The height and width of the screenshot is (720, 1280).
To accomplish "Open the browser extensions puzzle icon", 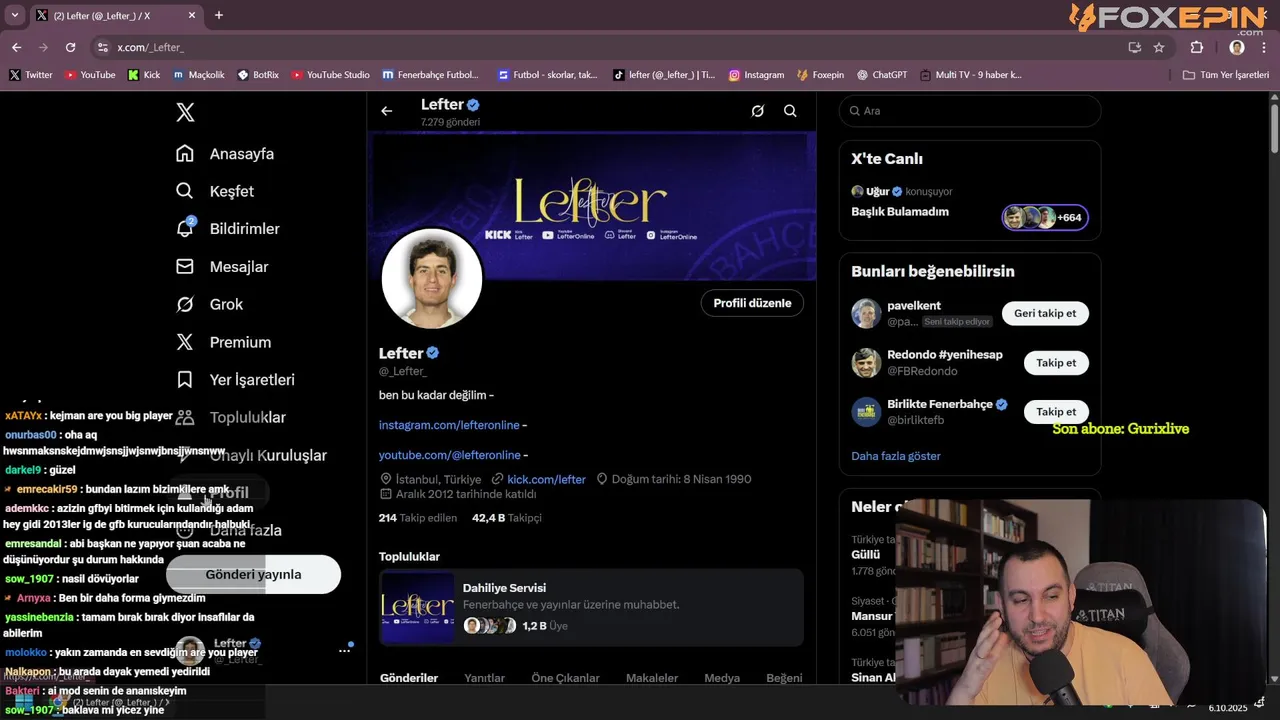I will (x=1197, y=47).
